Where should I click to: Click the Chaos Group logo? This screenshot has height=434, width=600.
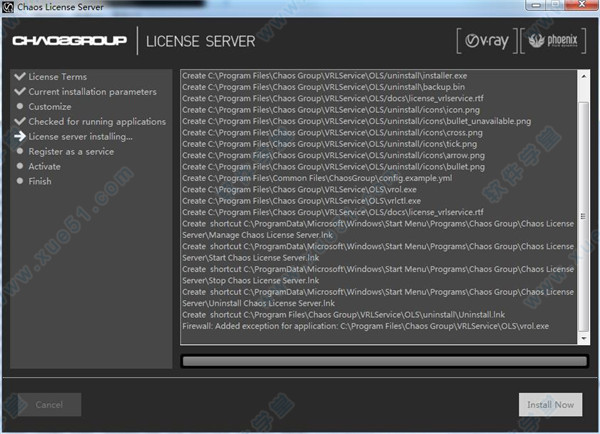(69, 41)
